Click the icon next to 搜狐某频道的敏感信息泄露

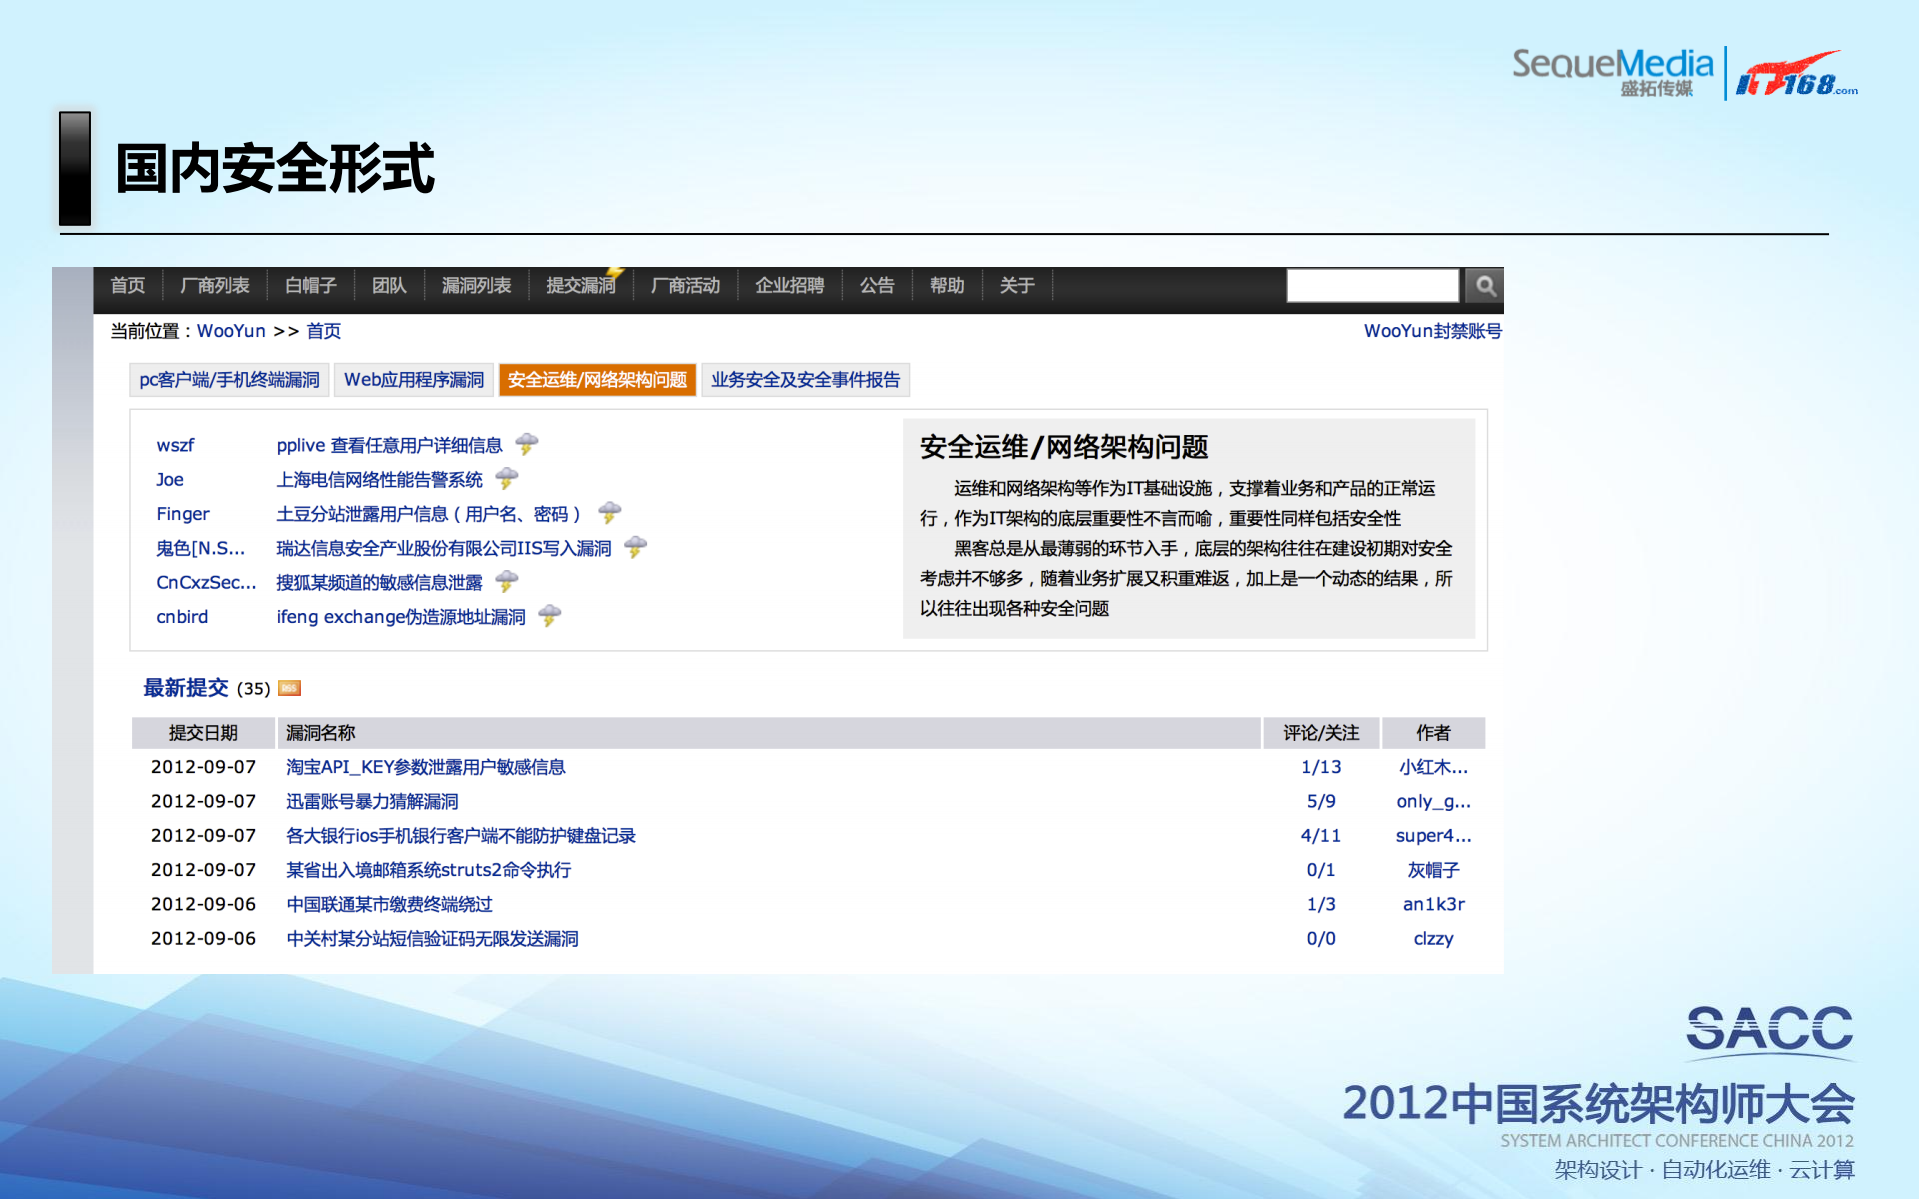[x=507, y=581]
